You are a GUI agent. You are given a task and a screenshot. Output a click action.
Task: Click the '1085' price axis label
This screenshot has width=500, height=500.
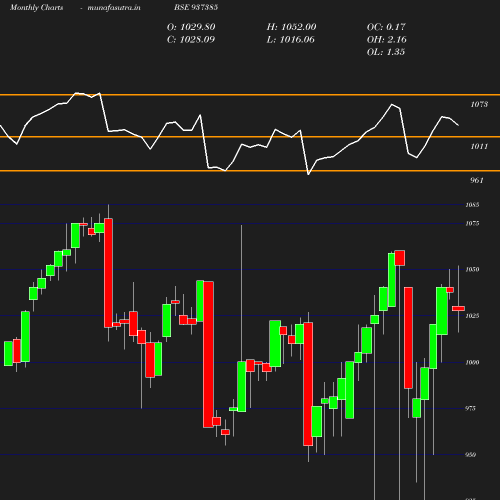click(x=472, y=205)
